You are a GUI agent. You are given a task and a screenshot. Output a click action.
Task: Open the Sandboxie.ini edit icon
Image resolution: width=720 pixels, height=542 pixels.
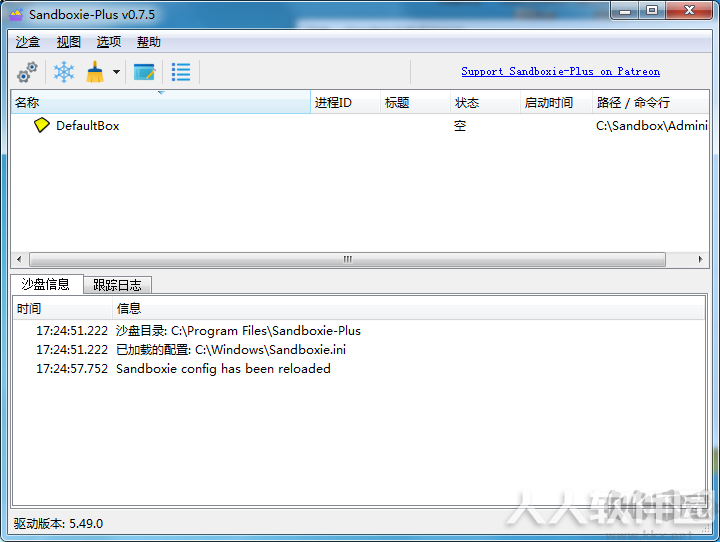point(144,72)
